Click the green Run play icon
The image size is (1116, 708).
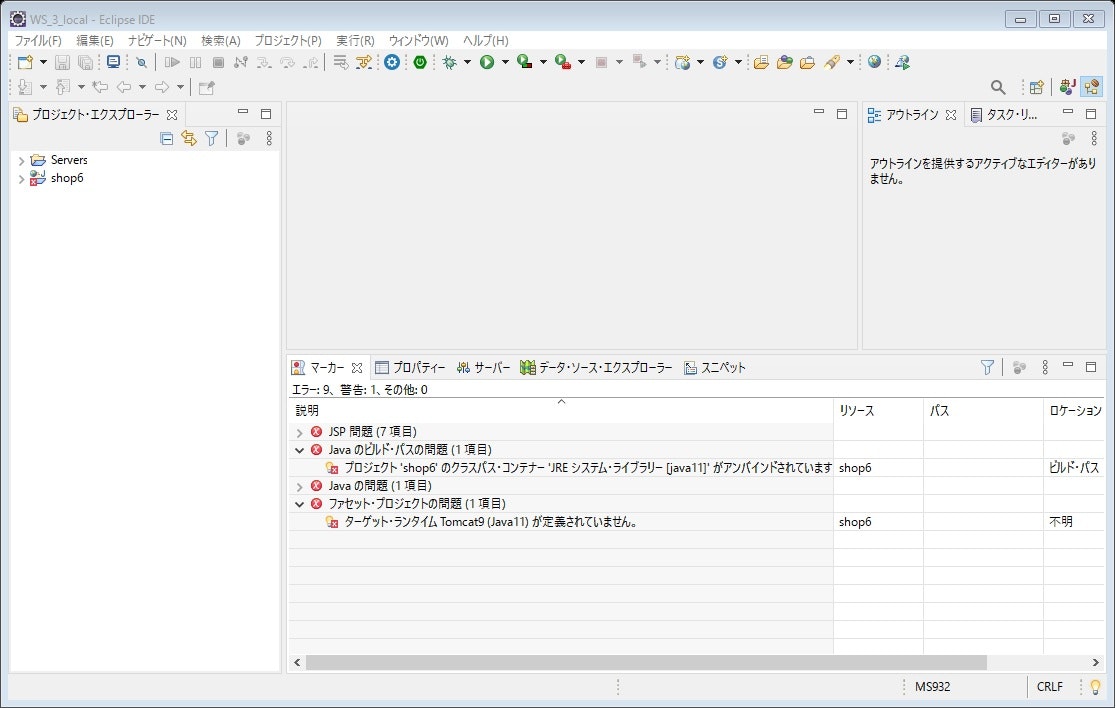[x=487, y=63]
